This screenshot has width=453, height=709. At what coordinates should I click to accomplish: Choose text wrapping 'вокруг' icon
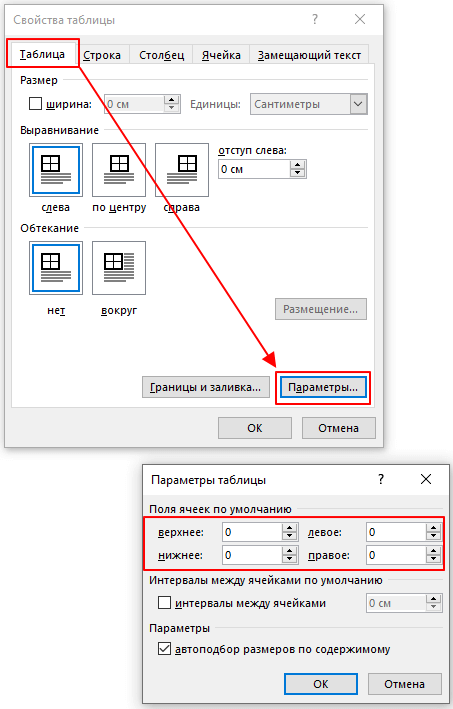tap(119, 268)
